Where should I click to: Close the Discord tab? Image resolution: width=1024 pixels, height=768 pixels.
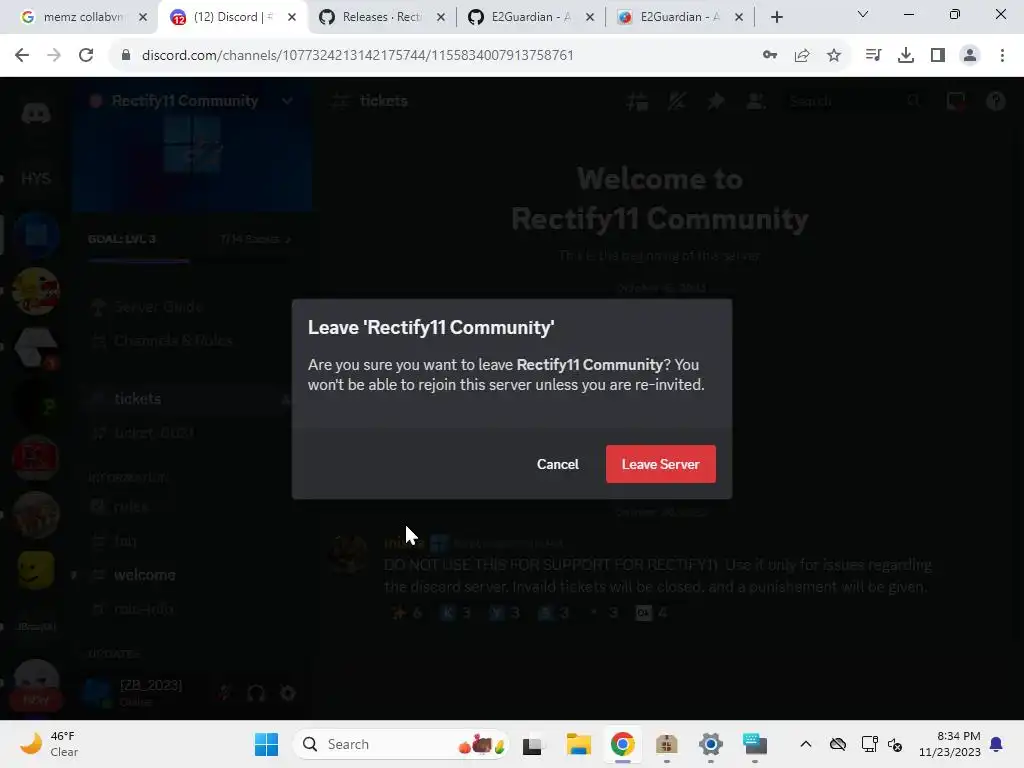[292, 18]
